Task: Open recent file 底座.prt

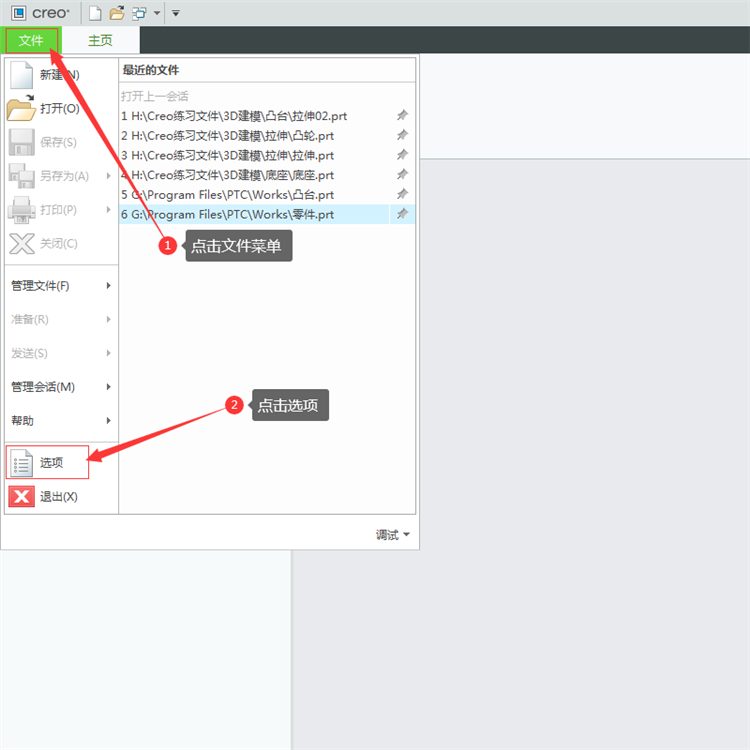Action: coord(254,175)
